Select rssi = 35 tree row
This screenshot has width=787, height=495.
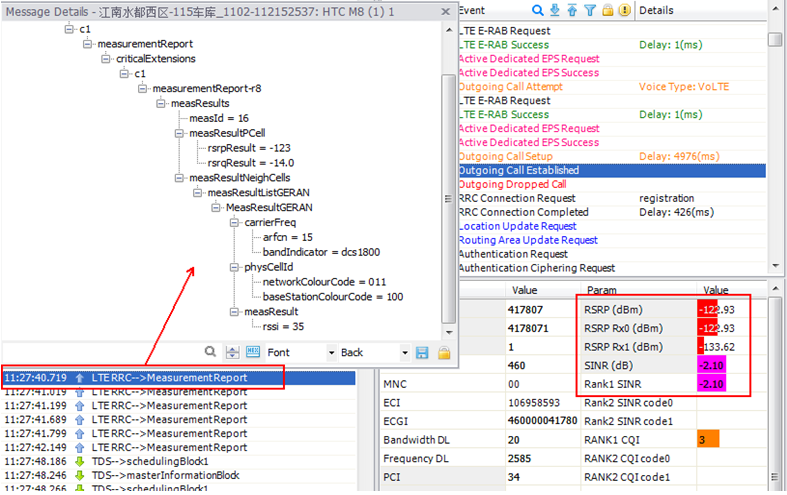click(x=283, y=327)
